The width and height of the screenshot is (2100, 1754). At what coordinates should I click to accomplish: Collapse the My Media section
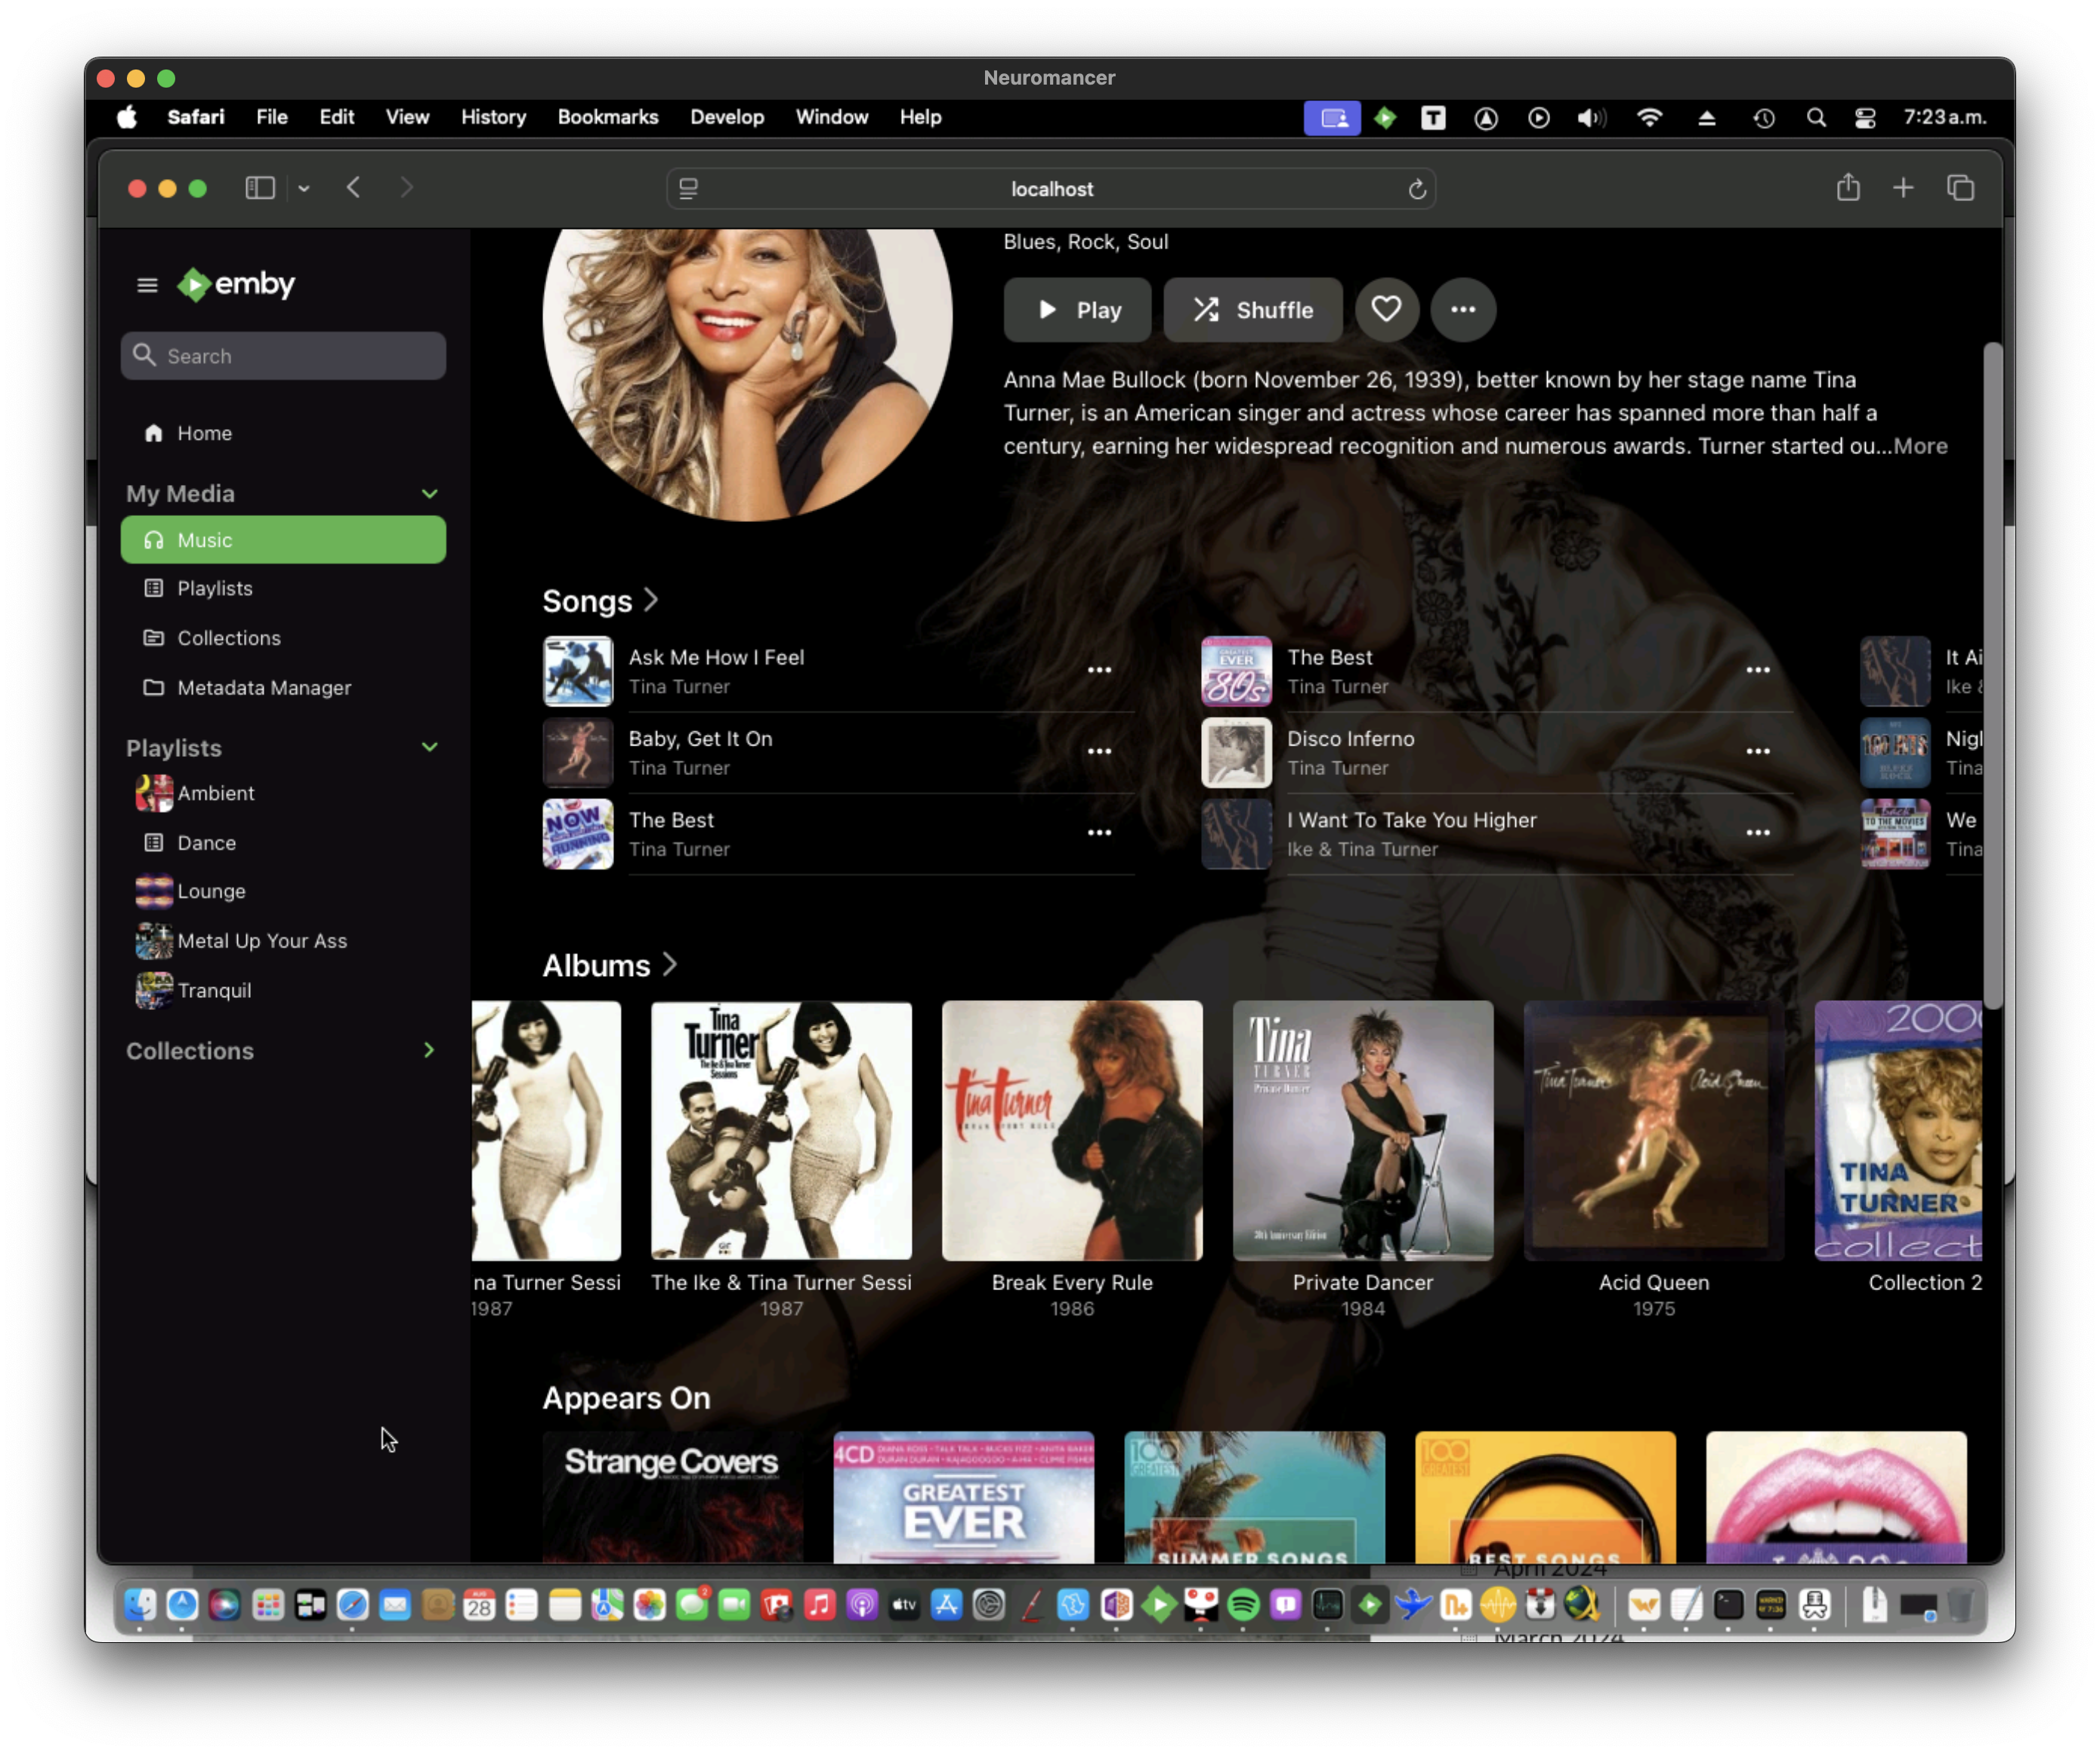tap(430, 494)
